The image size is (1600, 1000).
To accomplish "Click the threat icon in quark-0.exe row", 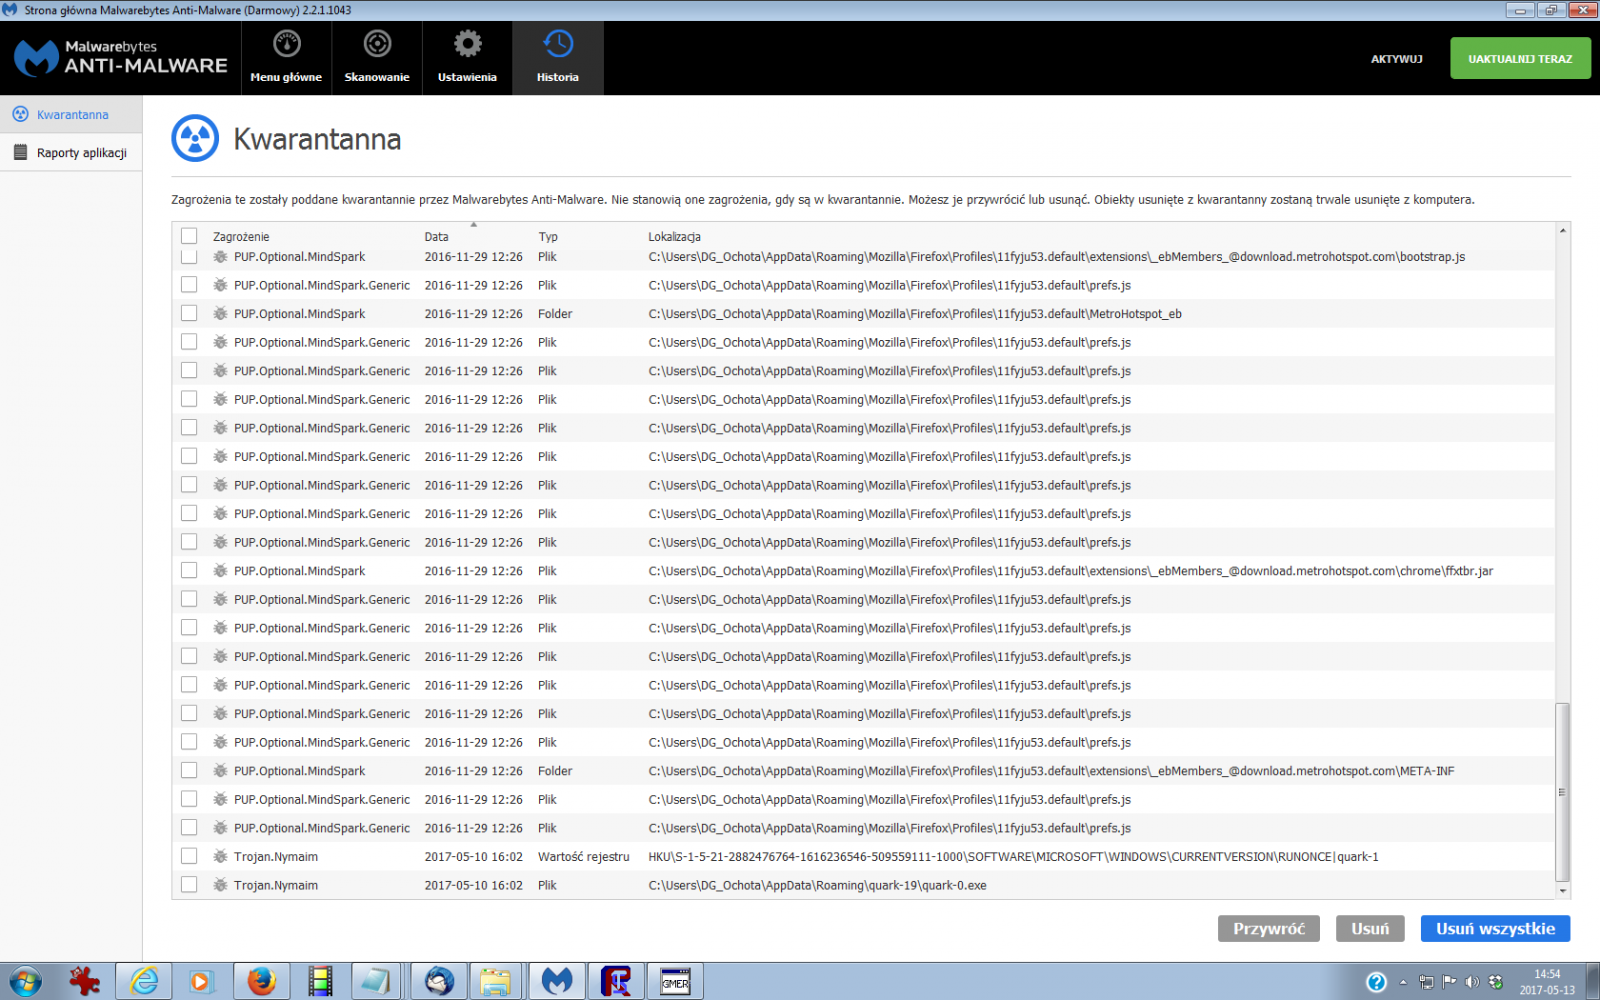I will click(220, 884).
